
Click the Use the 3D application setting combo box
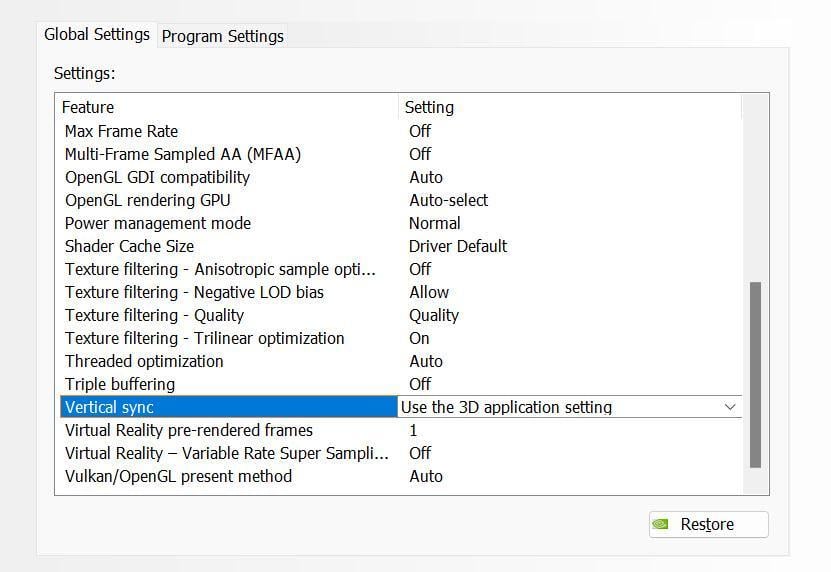(569, 407)
